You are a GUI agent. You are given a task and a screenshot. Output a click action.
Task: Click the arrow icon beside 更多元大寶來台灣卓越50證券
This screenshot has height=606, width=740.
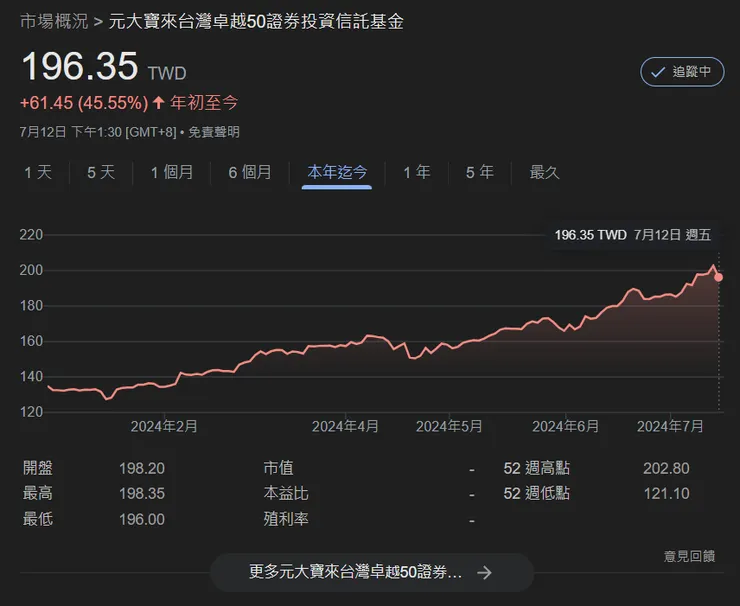click(484, 573)
